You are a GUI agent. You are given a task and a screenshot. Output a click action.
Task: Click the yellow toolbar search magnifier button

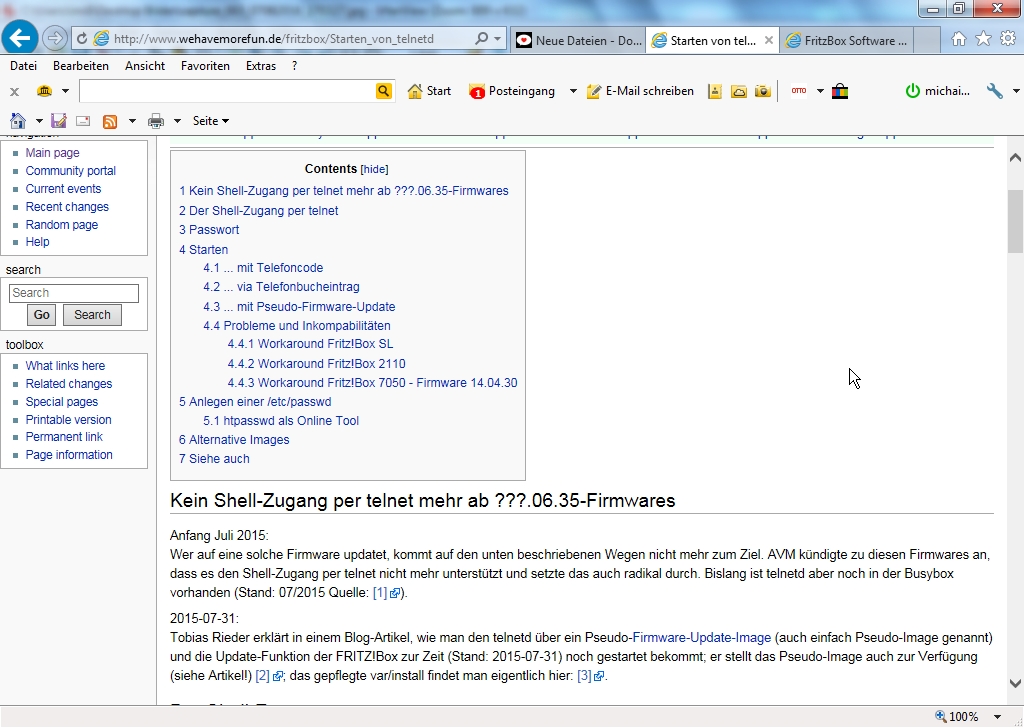coord(384,91)
